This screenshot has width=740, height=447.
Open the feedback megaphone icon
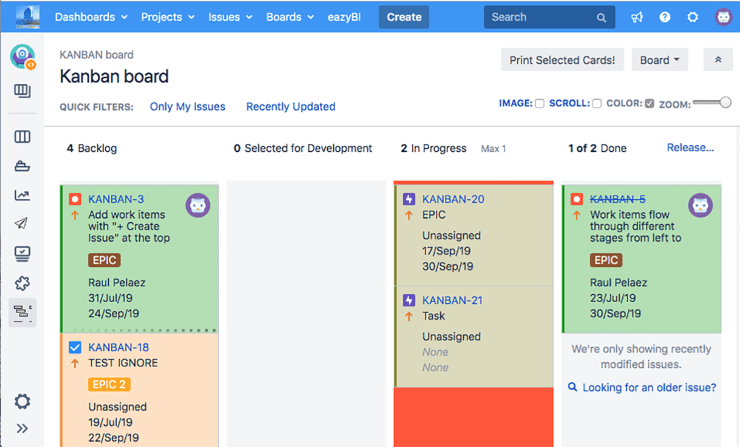(x=637, y=17)
